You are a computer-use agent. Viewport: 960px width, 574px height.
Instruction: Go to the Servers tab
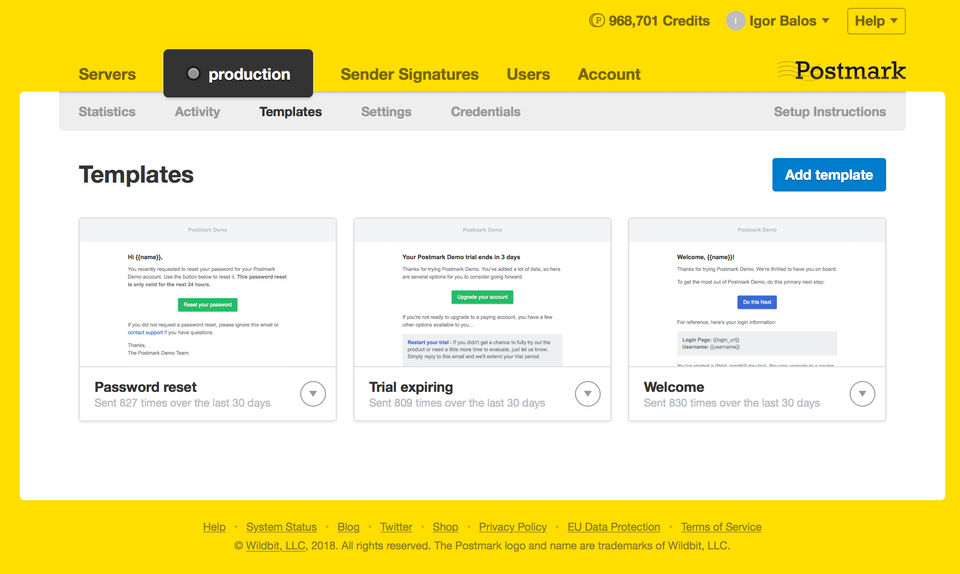pyautogui.click(x=107, y=74)
